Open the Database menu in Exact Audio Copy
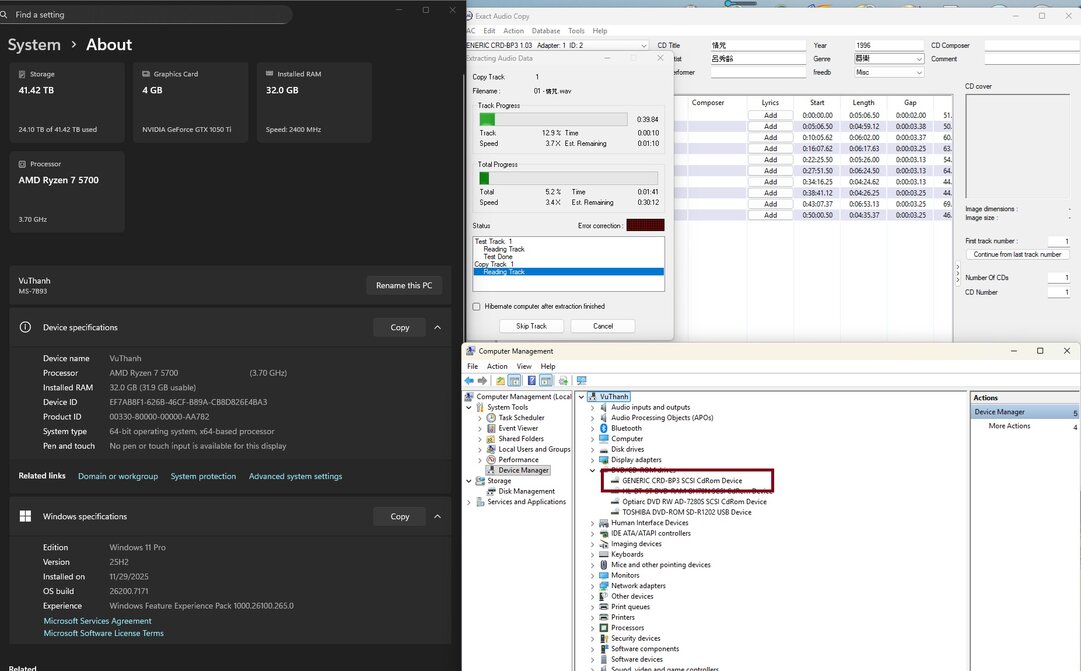The image size is (1081, 671). point(545,31)
